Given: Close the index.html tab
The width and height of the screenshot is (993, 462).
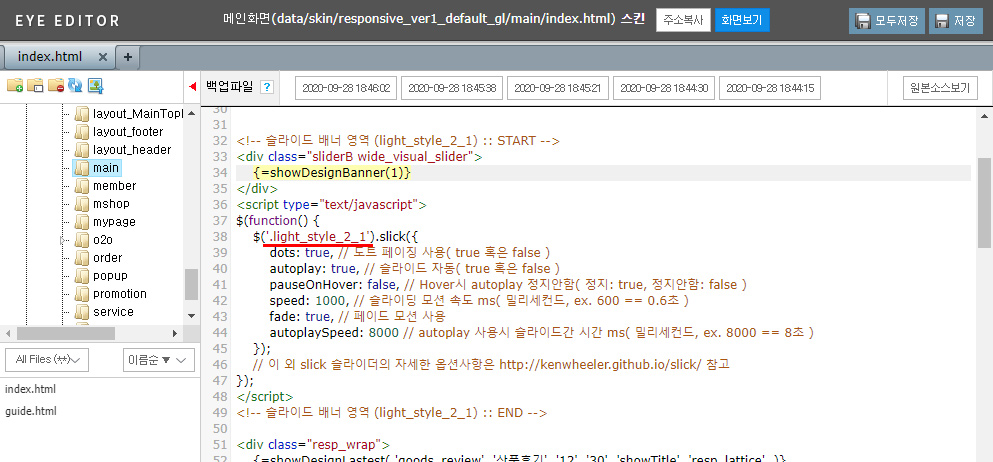Looking at the screenshot, I should tap(103, 57).
